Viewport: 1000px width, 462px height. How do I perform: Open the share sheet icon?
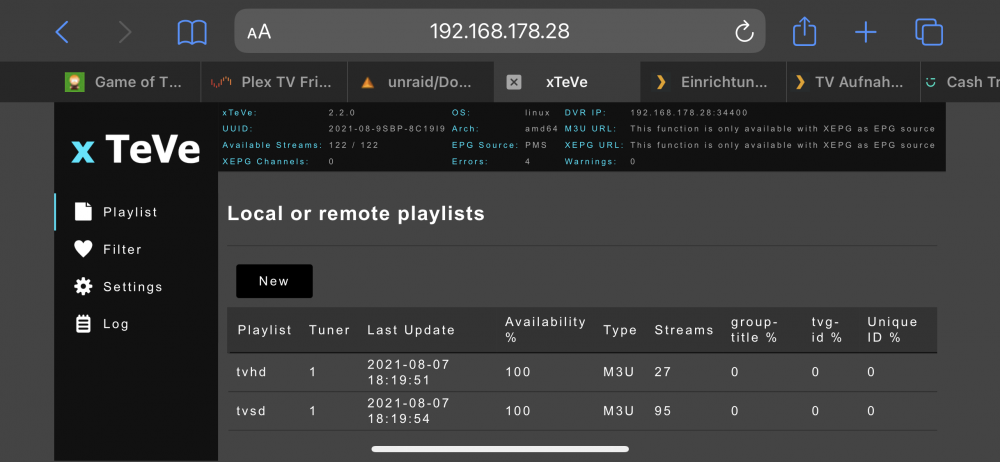pos(804,31)
